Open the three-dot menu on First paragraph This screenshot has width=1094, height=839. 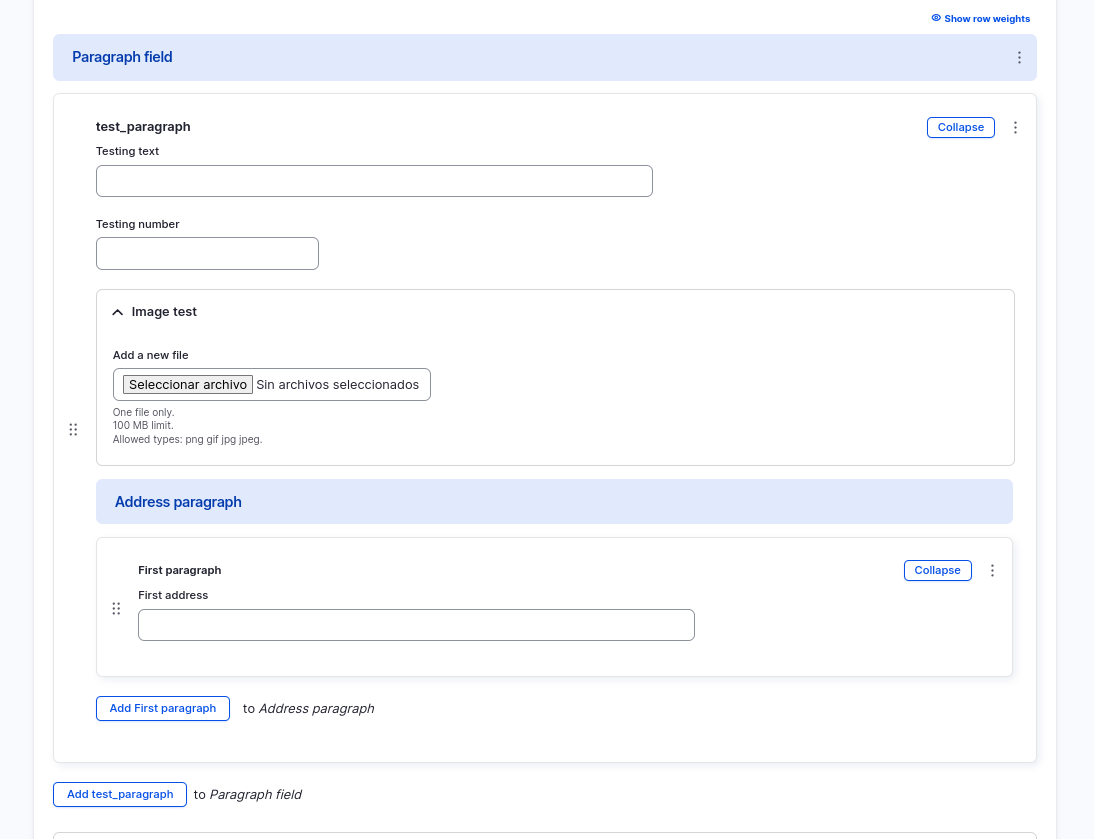pyautogui.click(x=992, y=570)
